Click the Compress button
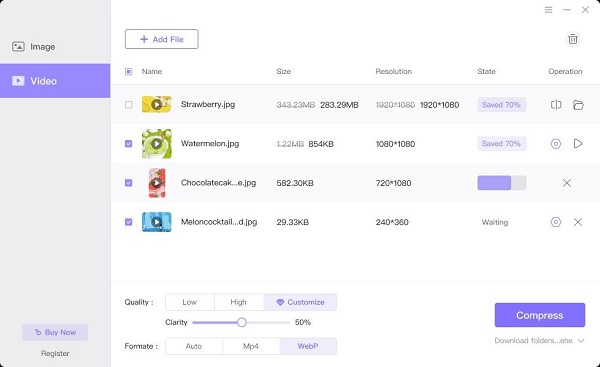Viewport: 600px width, 367px height. [540, 315]
